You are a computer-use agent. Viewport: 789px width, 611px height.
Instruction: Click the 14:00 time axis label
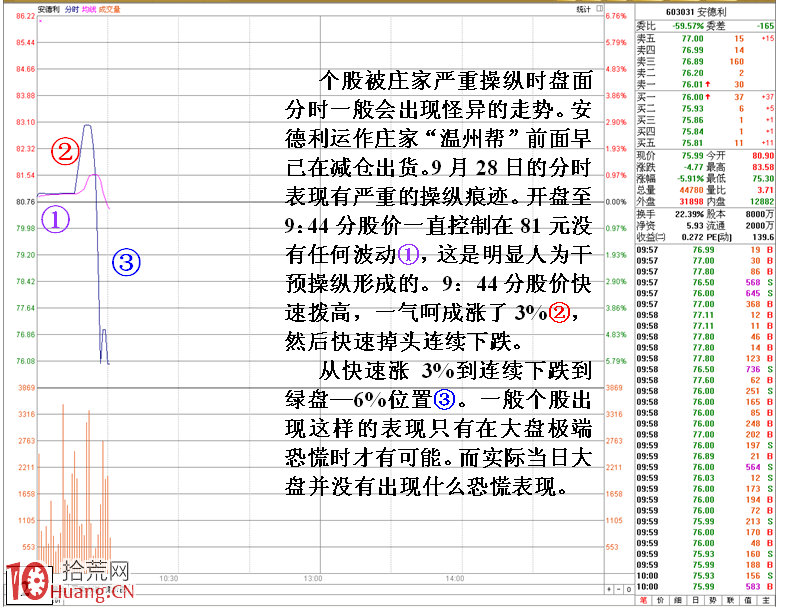455,579
